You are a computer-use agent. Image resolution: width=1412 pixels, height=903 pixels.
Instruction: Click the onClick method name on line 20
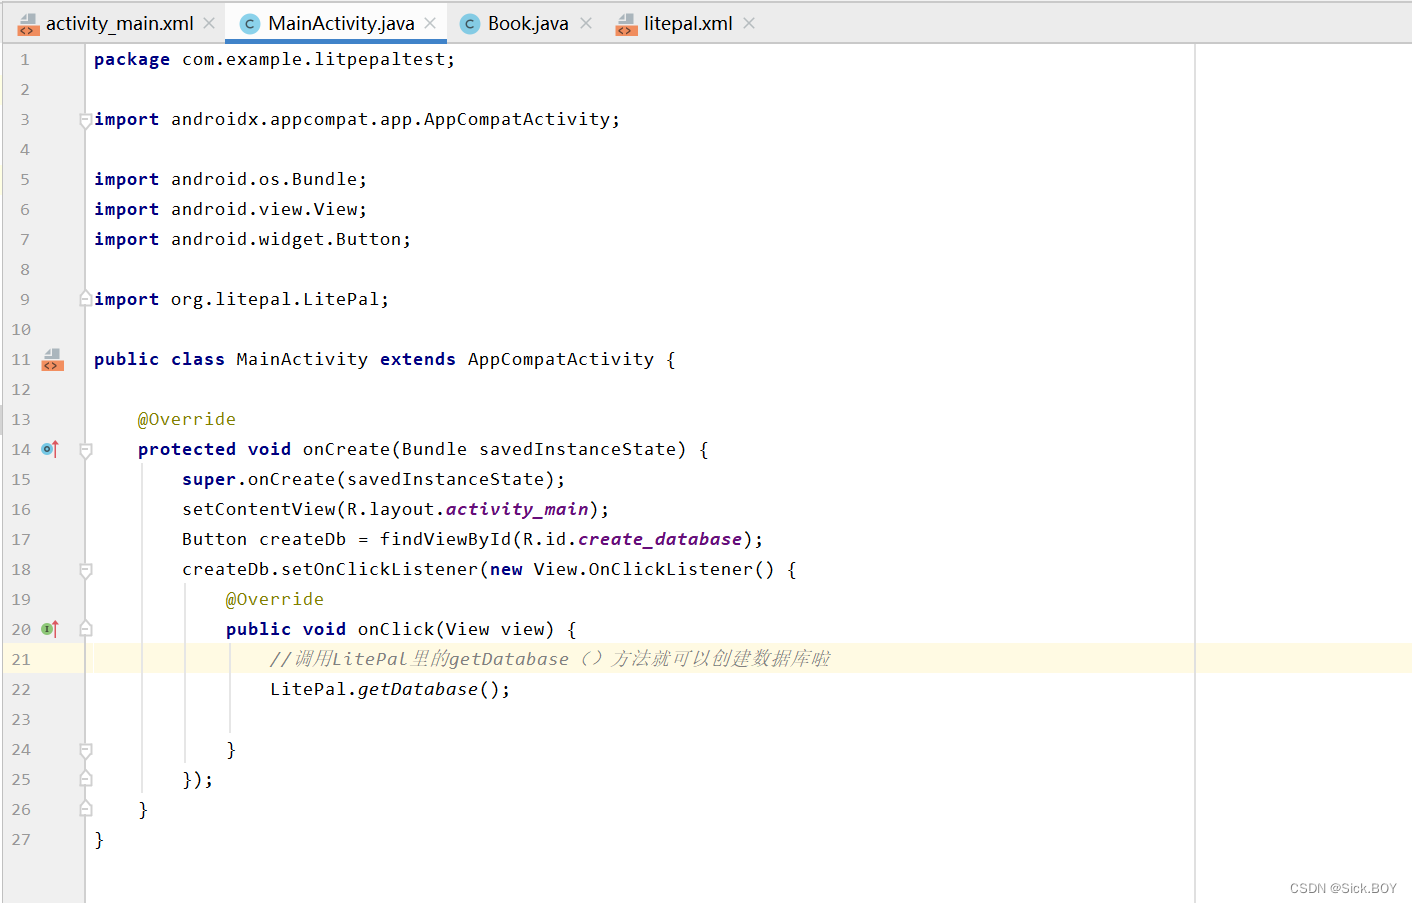click(396, 629)
